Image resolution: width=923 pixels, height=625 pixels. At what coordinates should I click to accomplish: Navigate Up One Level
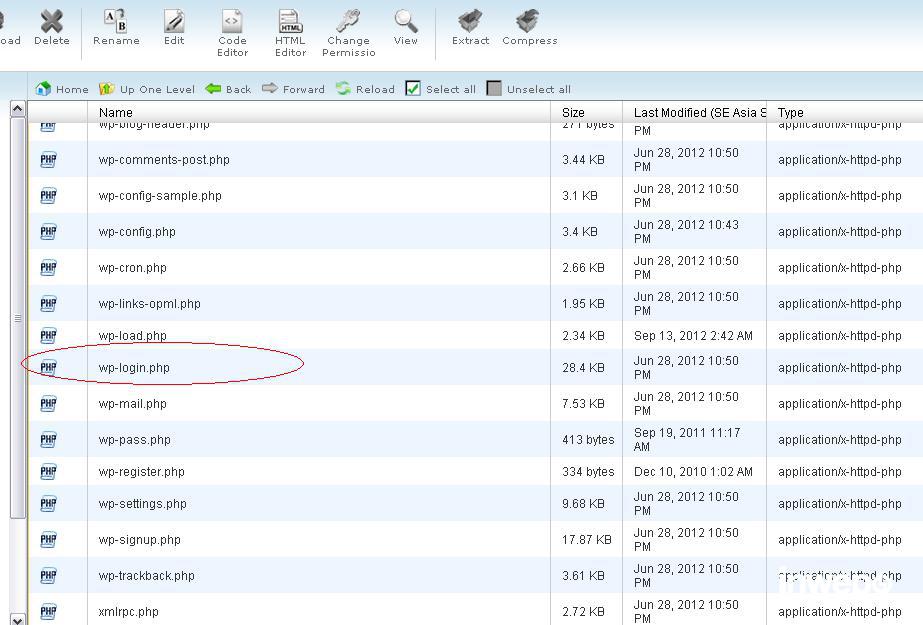146,89
